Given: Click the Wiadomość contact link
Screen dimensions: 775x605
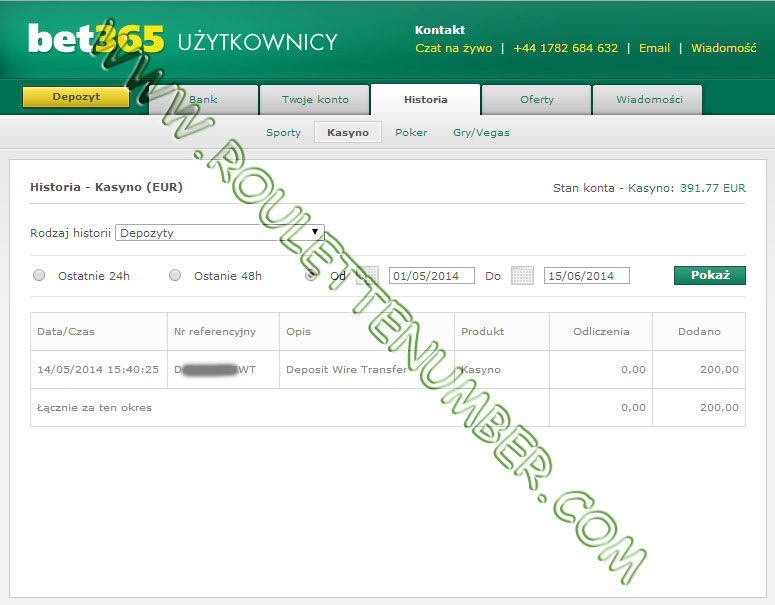Looking at the screenshot, I should coord(724,48).
